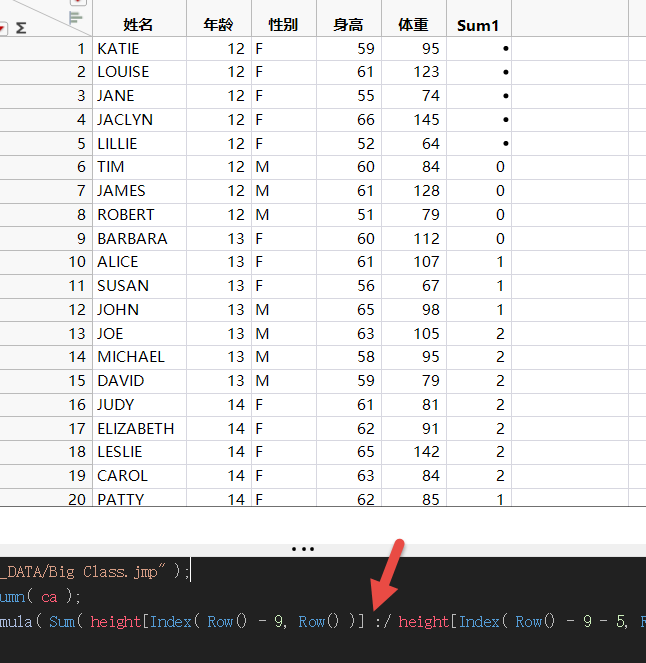Screen dimensions: 646x663
Task: Click the JOE name cell
Action: [x=139, y=334]
